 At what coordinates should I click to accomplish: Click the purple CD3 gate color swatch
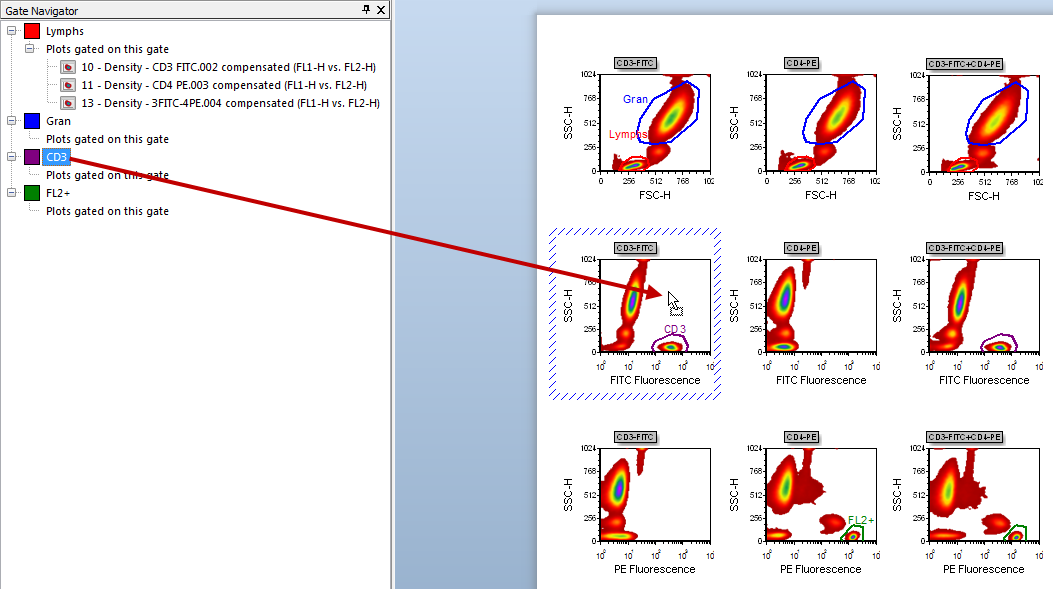click(x=32, y=157)
